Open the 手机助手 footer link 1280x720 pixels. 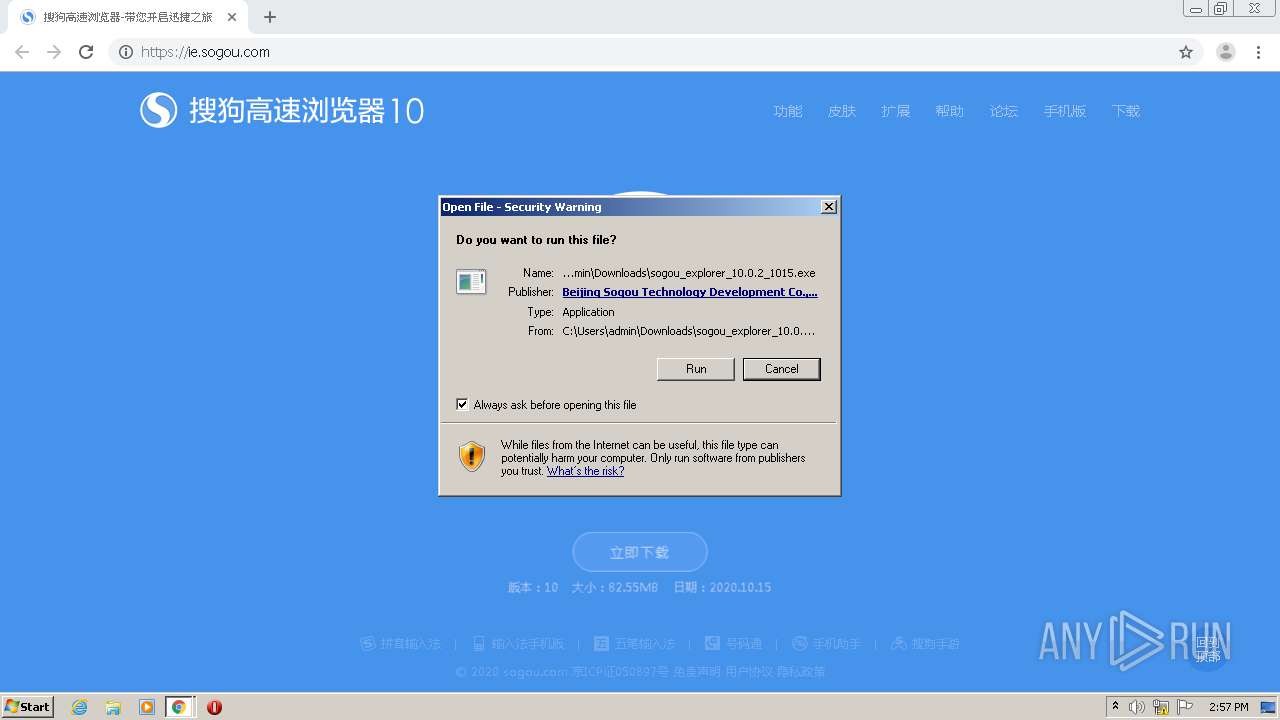[x=827, y=644]
